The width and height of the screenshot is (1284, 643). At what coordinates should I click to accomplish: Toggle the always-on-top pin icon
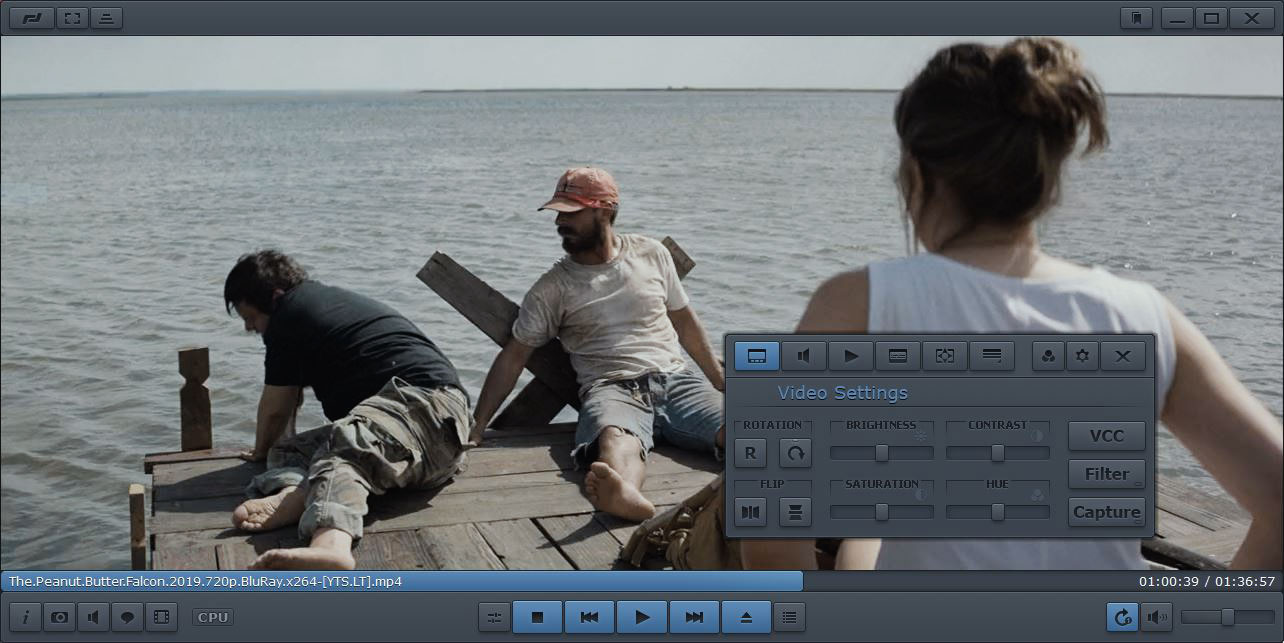pos(1136,18)
